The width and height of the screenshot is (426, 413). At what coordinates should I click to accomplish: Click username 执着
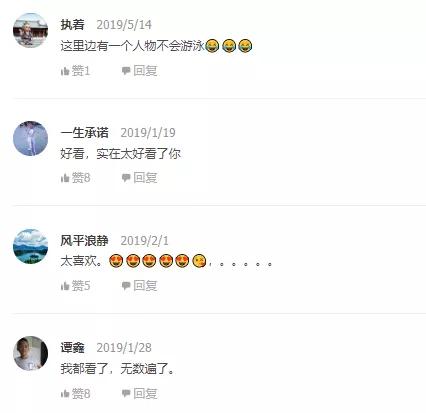tap(72, 25)
